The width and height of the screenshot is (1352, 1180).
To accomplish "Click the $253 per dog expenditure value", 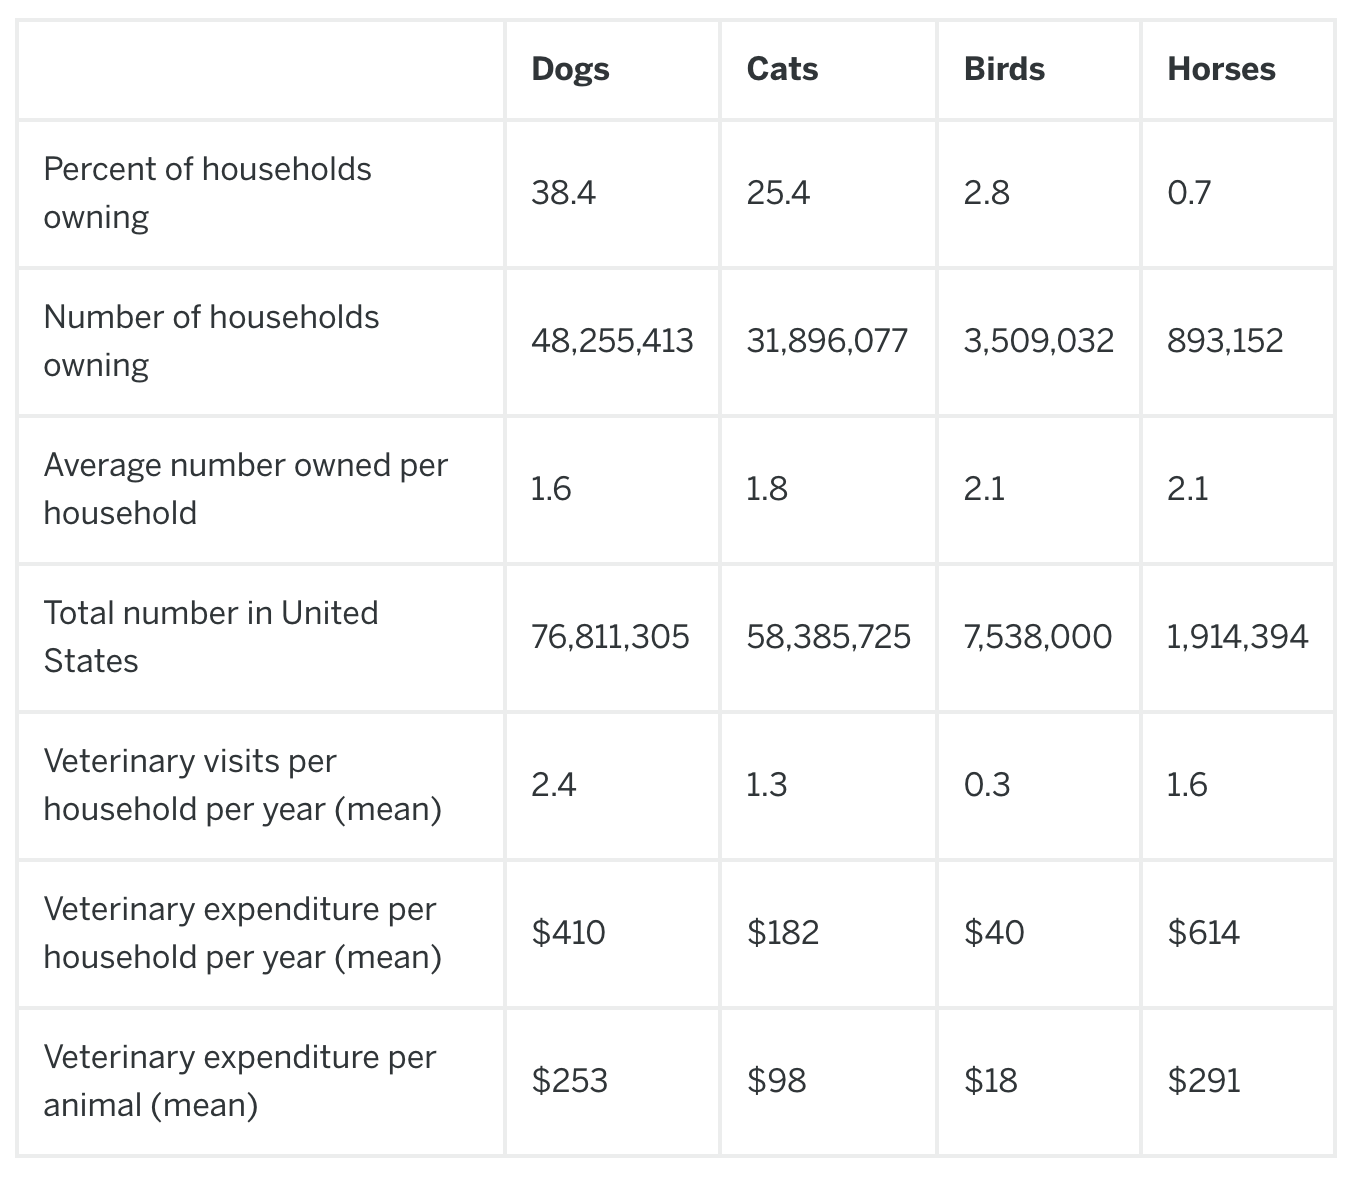I will [569, 1081].
